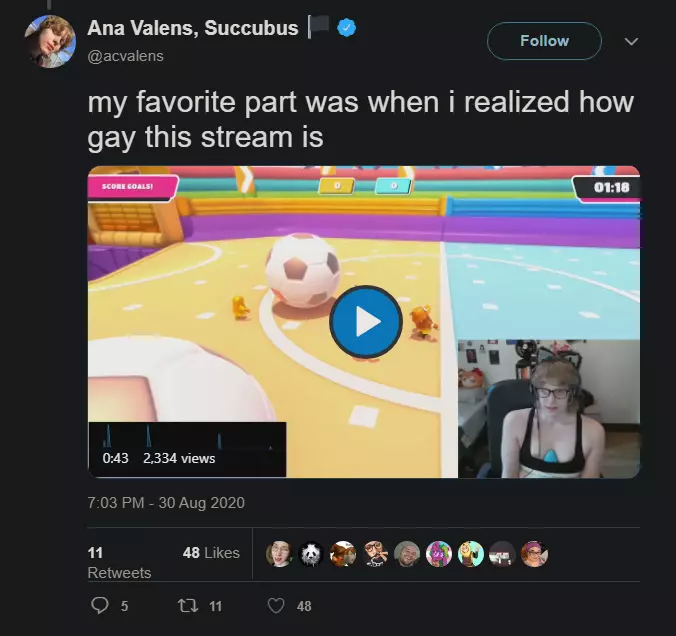View the 48 Likes list
676x636 pixels.
[x=211, y=553]
